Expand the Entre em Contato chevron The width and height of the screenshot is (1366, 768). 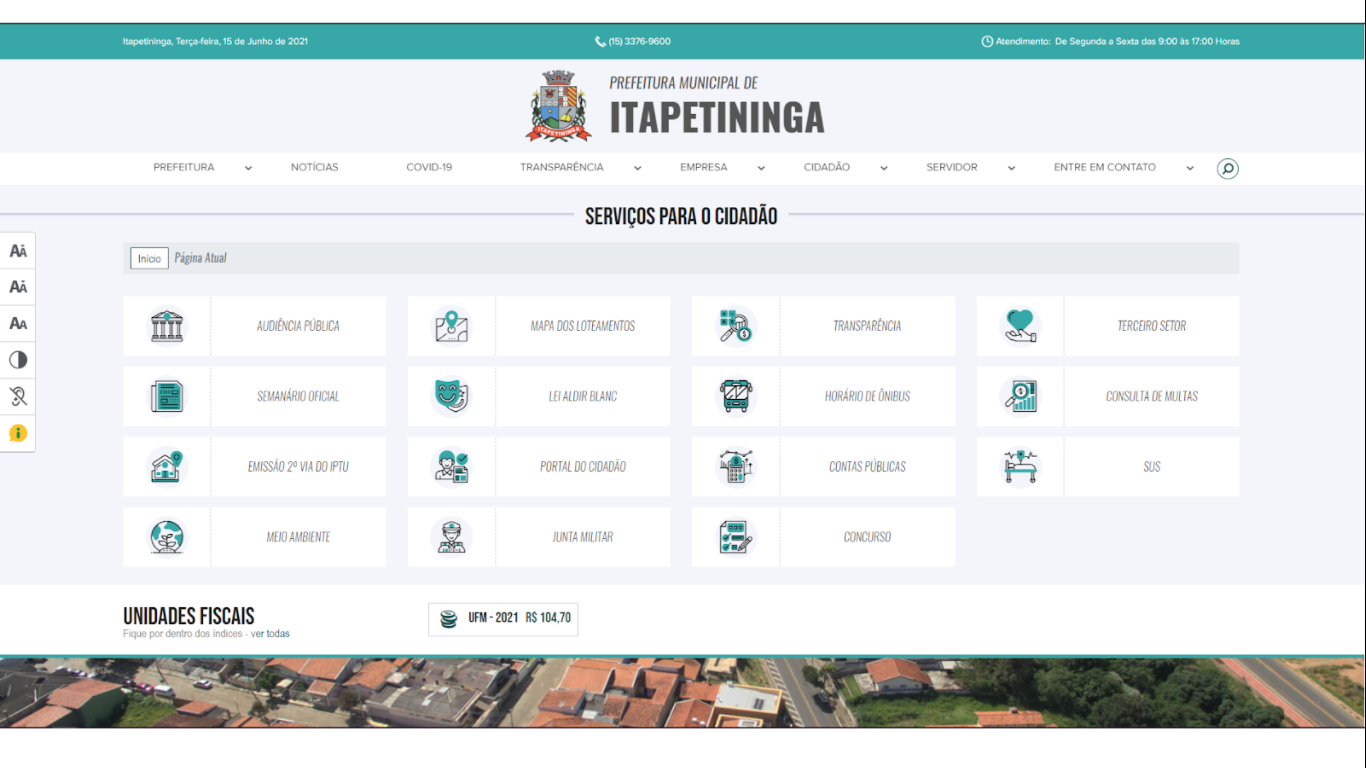tap(1190, 168)
